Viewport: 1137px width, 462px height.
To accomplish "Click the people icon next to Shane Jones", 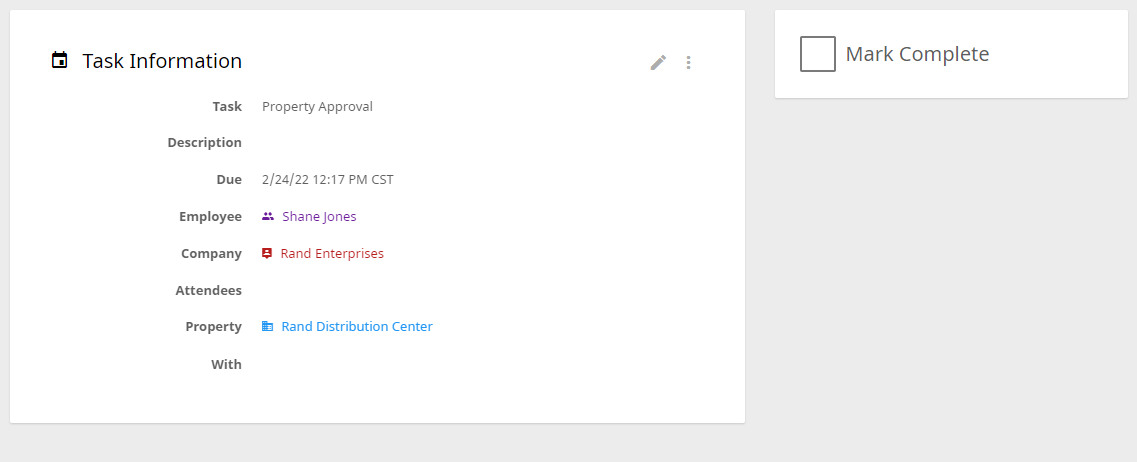I will [268, 216].
